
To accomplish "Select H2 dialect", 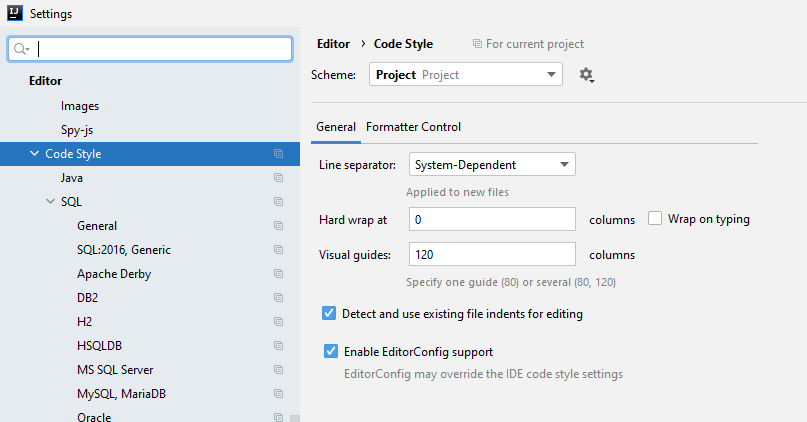I will pos(84,322).
